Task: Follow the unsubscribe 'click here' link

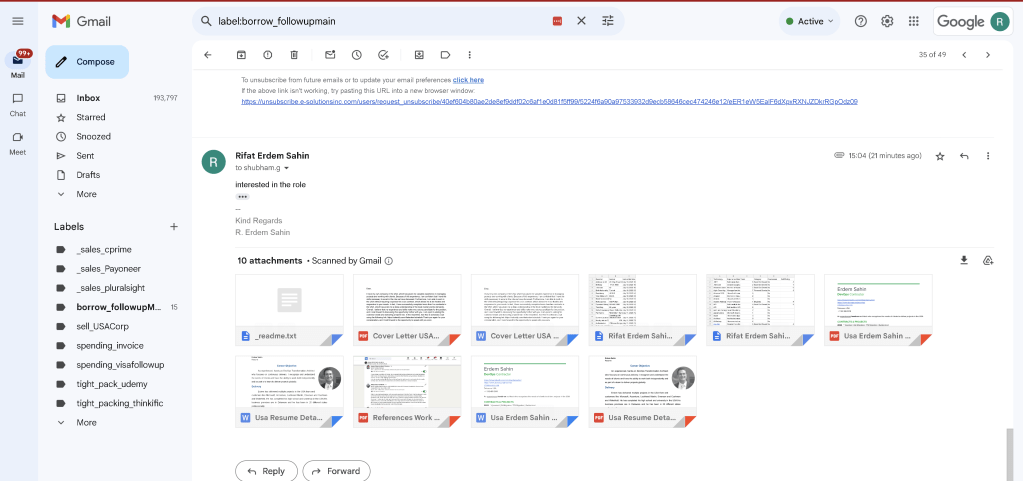Action: pos(468,80)
